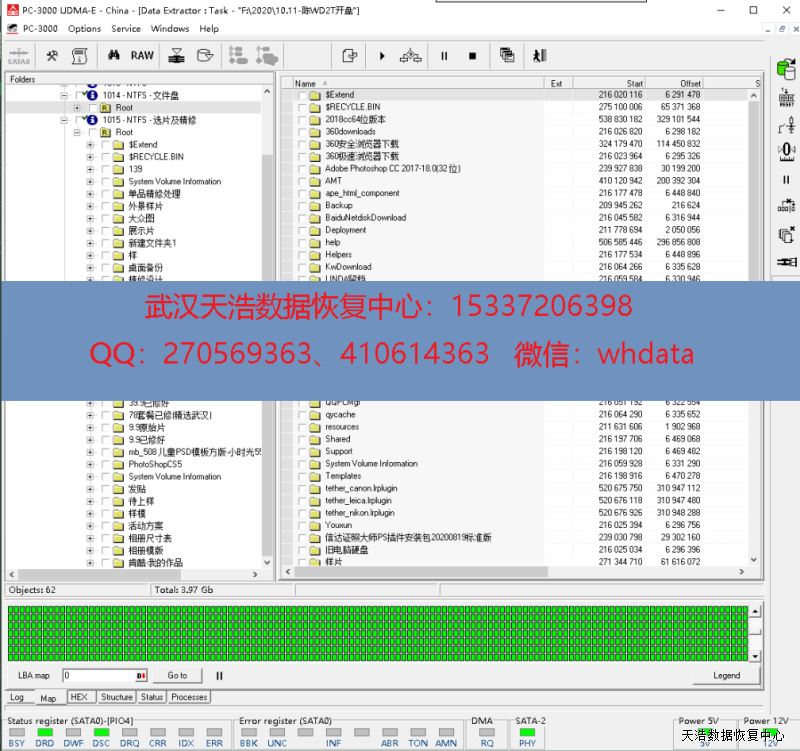Click the stop square toolbar button
800x751 pixels.
click(x=472, y=56)
